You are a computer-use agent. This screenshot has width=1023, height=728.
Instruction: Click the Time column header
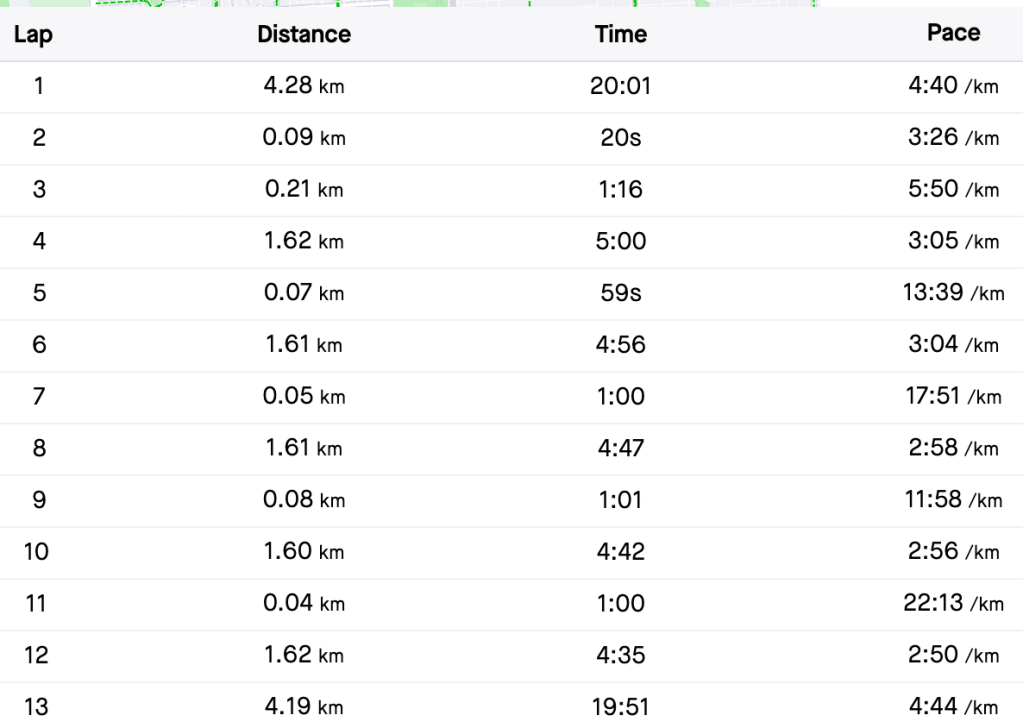pyautogui.click(x=620, y=35)
